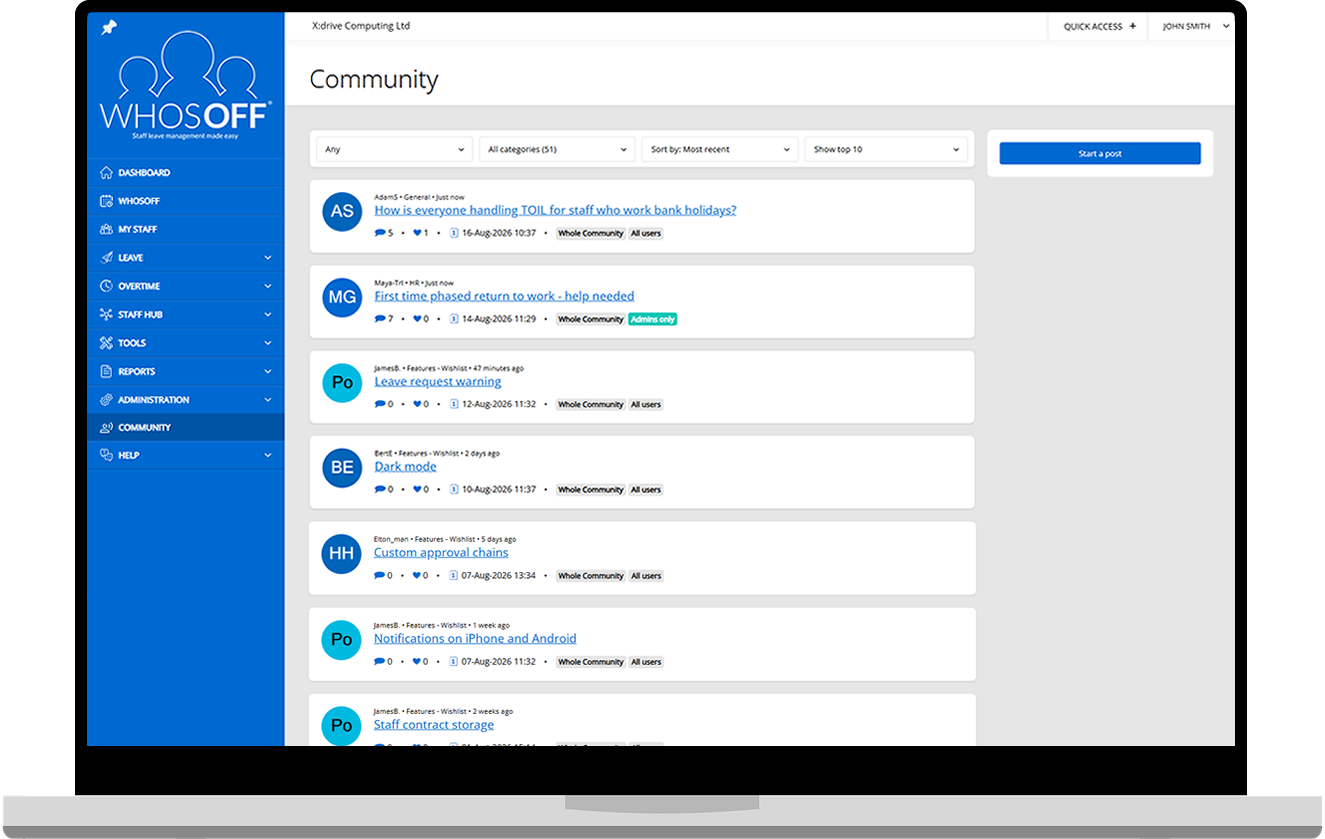Viewport: 1325px width, 839px height.
Task: Click the Tools wrench icon
Action: coord(107,343)
